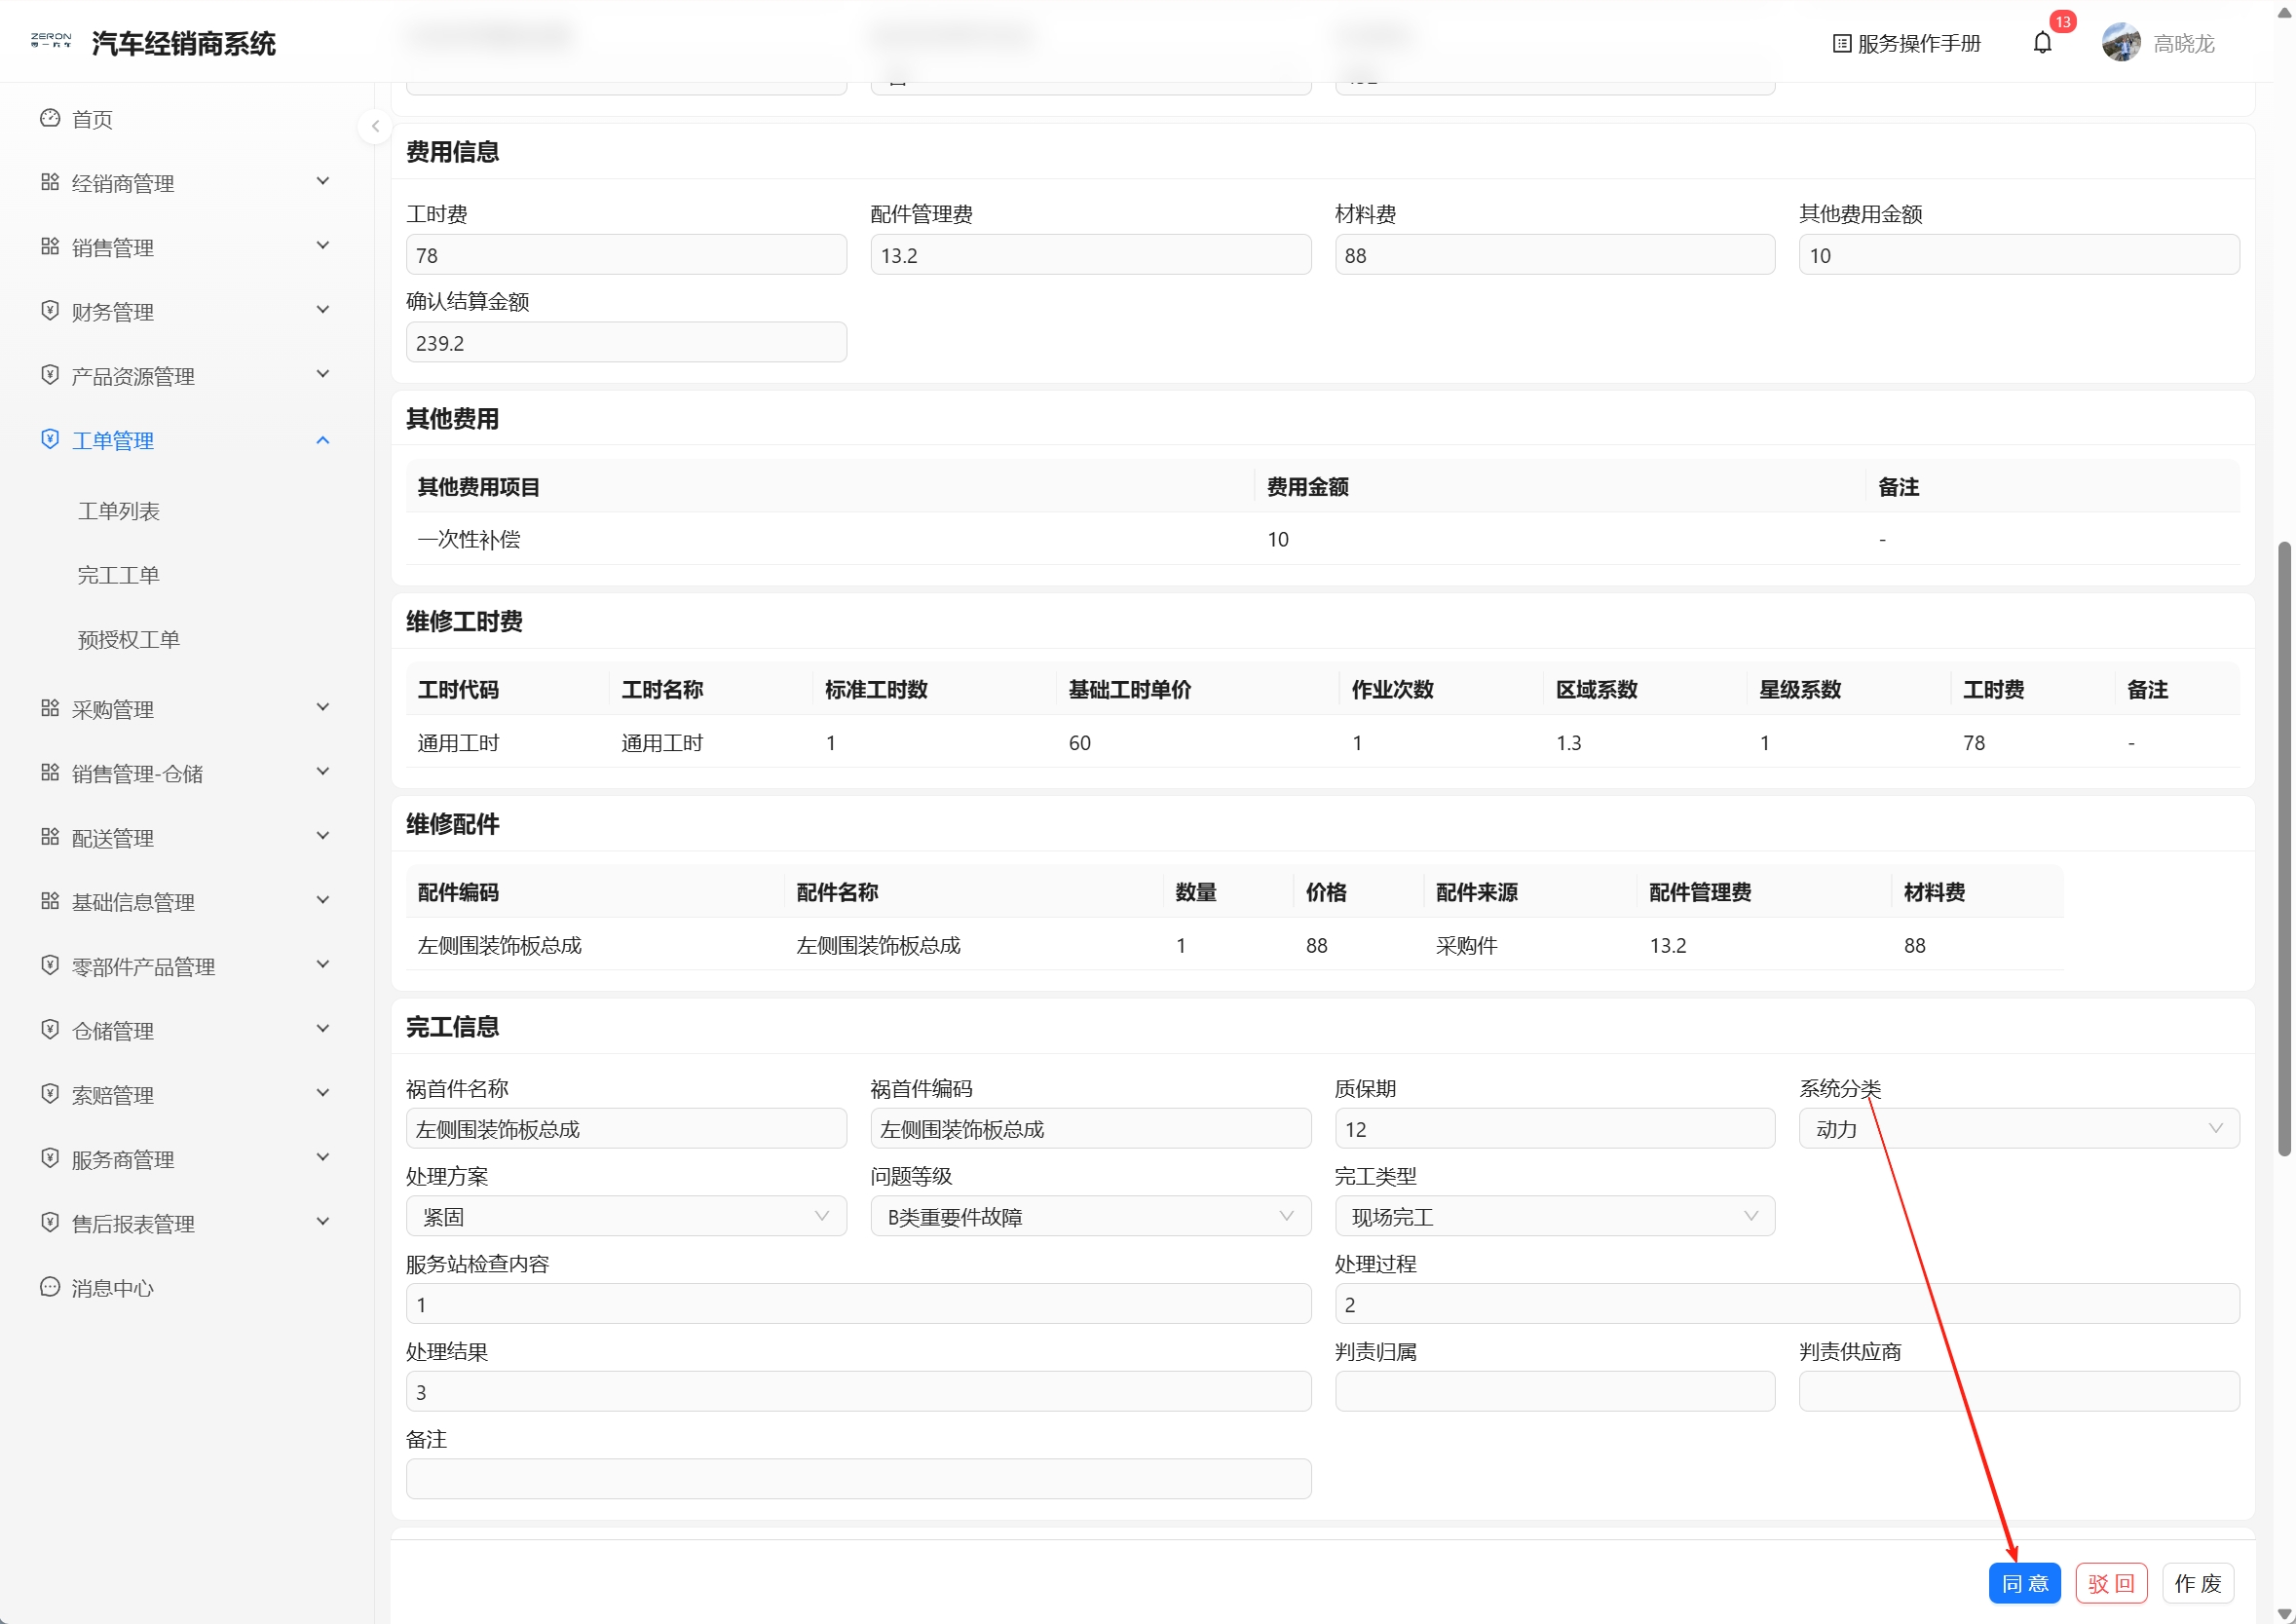
Task: Click the 工单管理 shield icon
Action: click(x=50, y=439)
